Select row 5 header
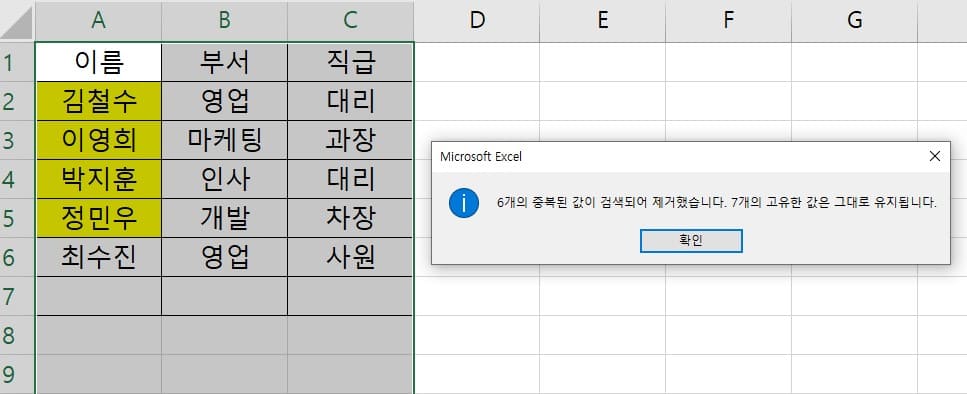Image resolution: width=967 pixels, height=394 pixels. (x=17, y=218)
